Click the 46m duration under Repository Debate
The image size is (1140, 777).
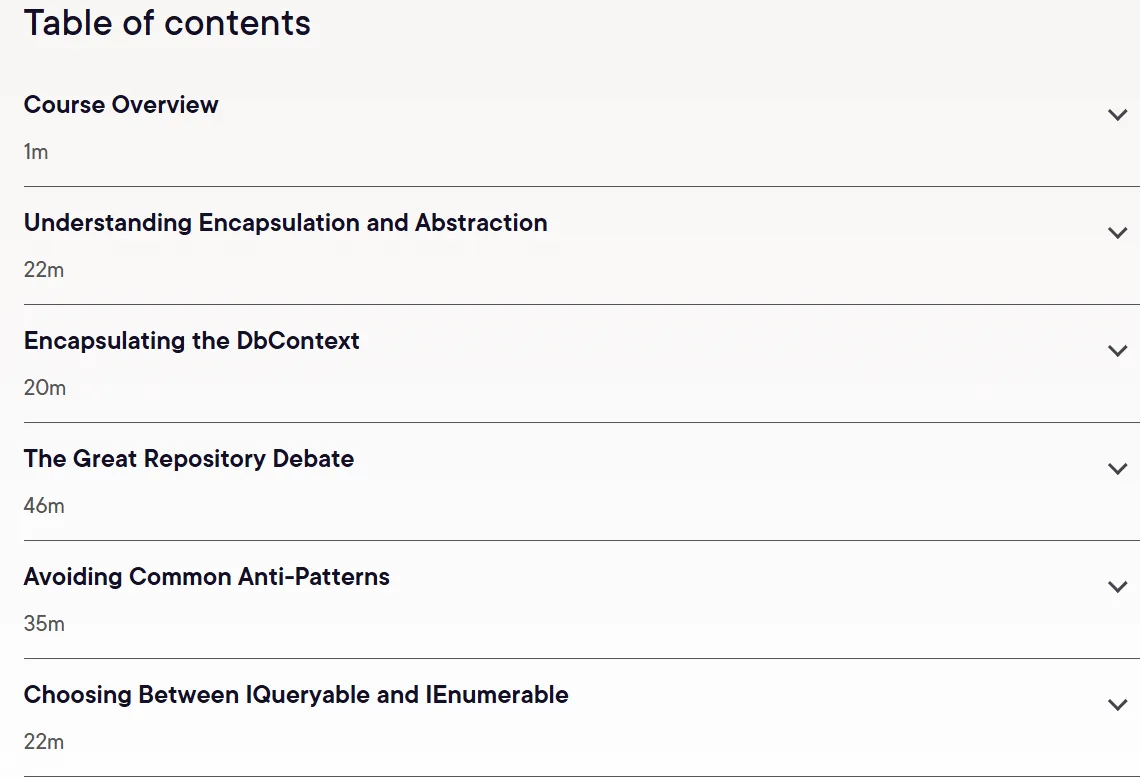pos(44,505)
